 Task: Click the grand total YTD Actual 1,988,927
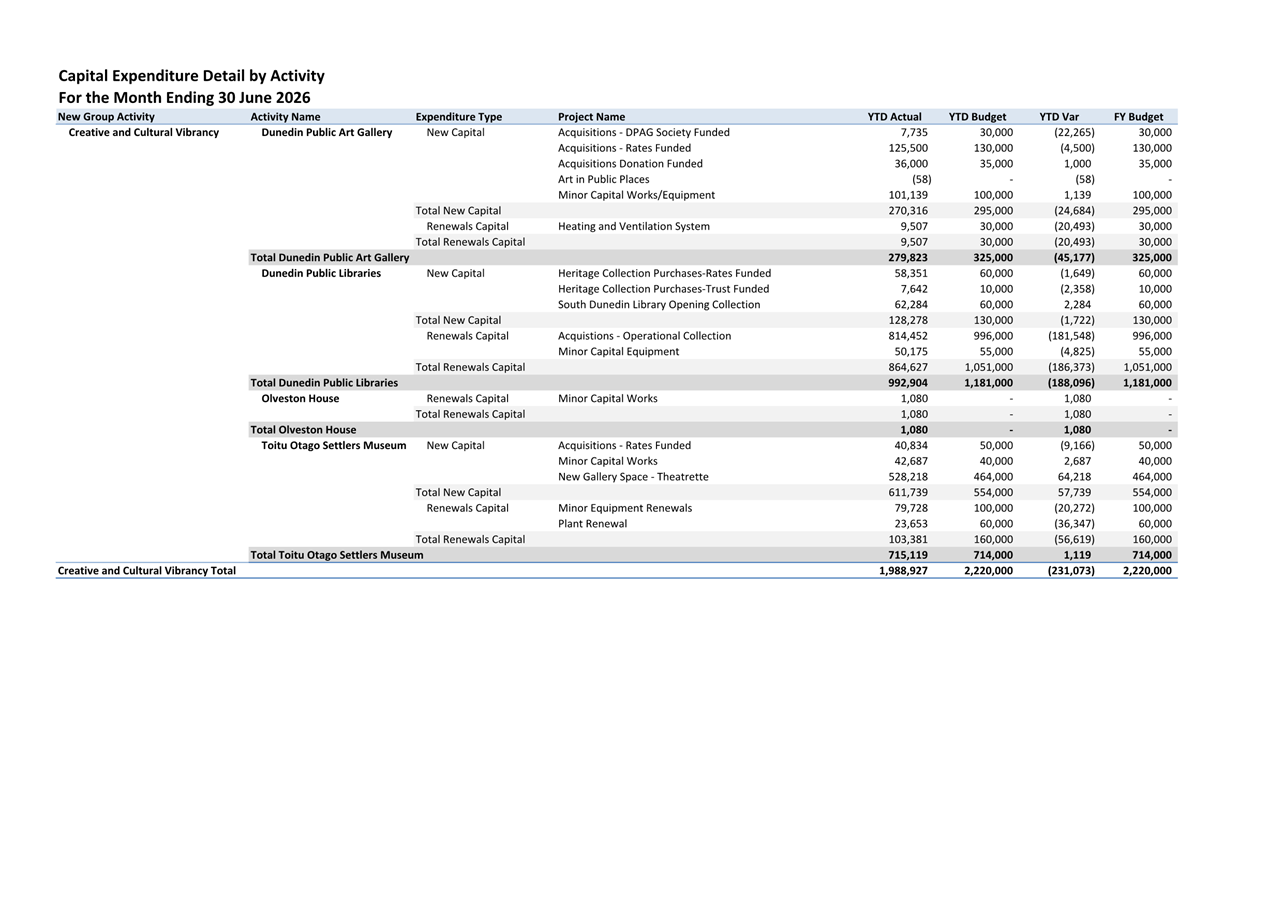903,571
